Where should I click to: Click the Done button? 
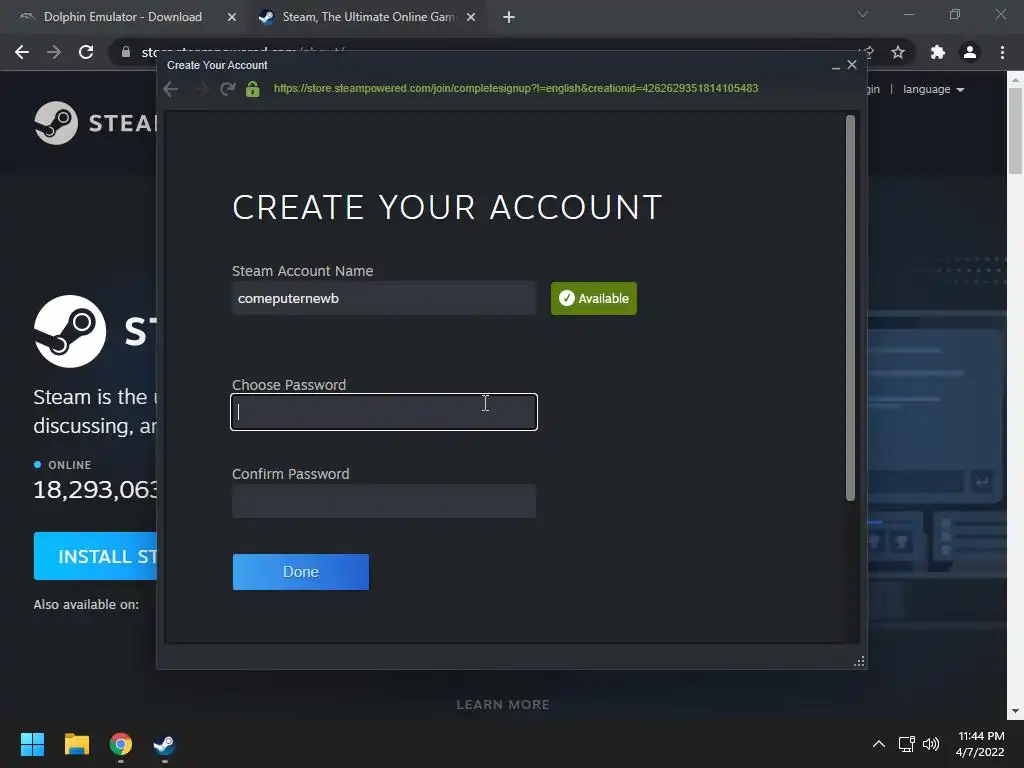[301, 572]
